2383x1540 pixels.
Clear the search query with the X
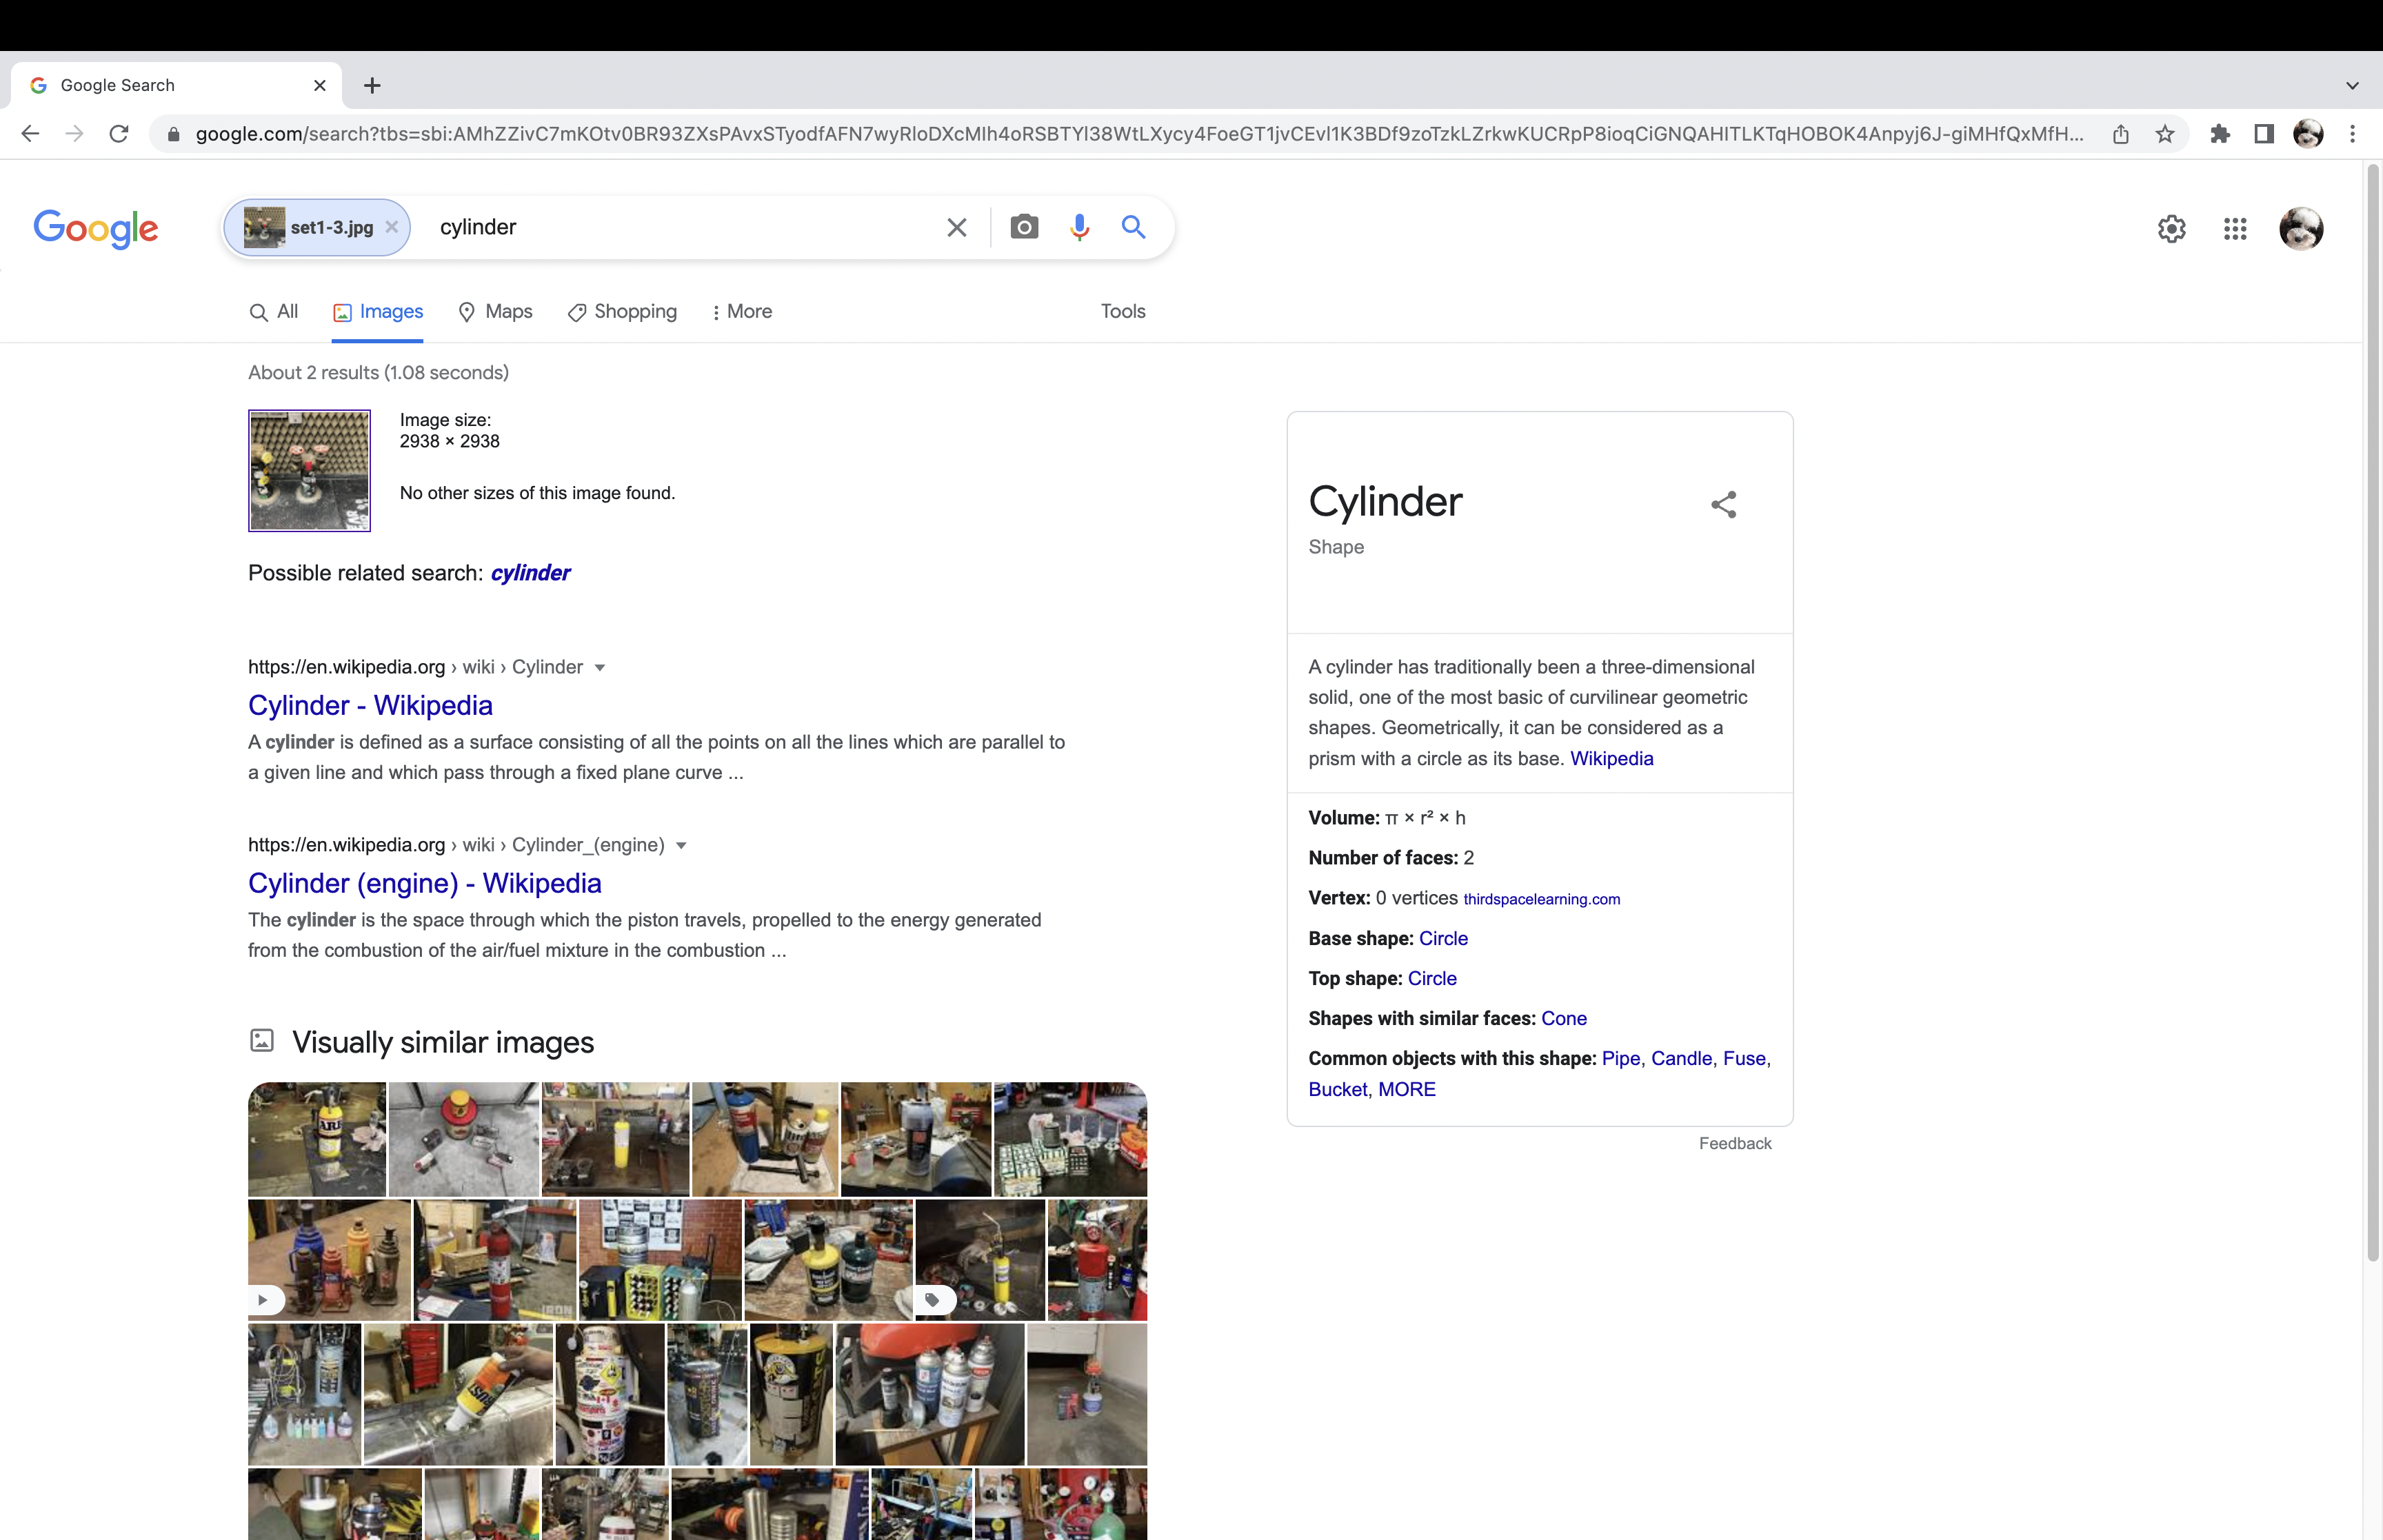coord(956,227)
